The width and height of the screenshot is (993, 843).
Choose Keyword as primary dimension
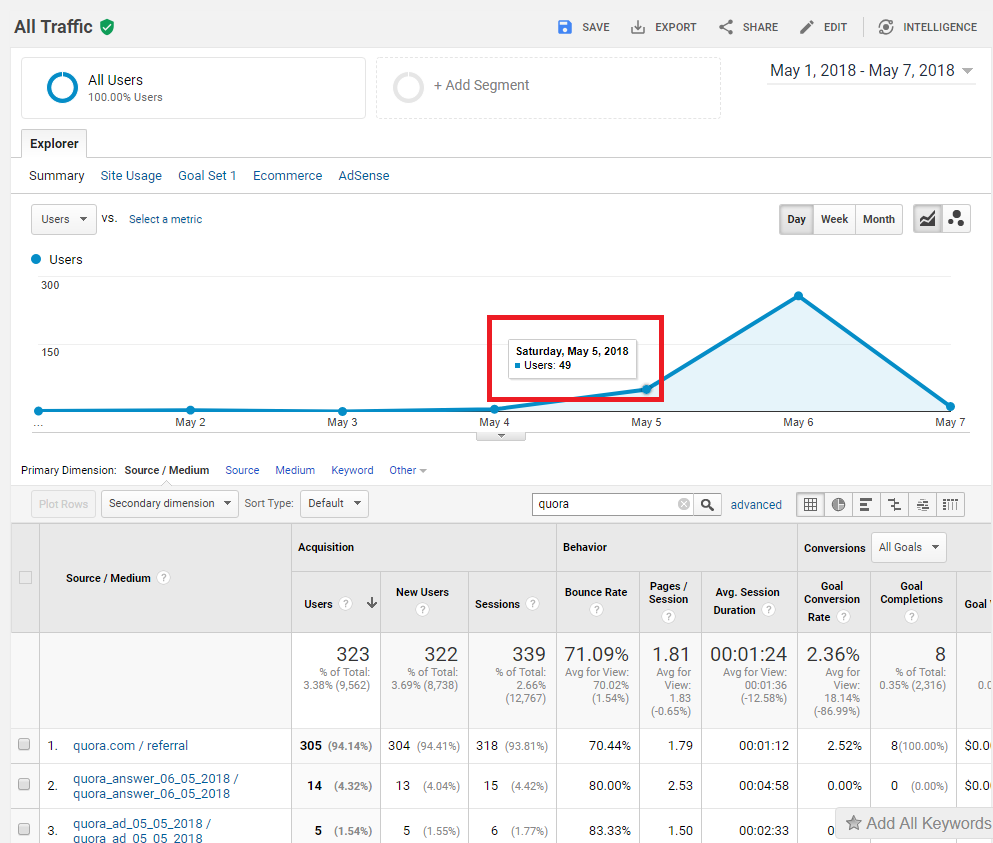(352, 470)
